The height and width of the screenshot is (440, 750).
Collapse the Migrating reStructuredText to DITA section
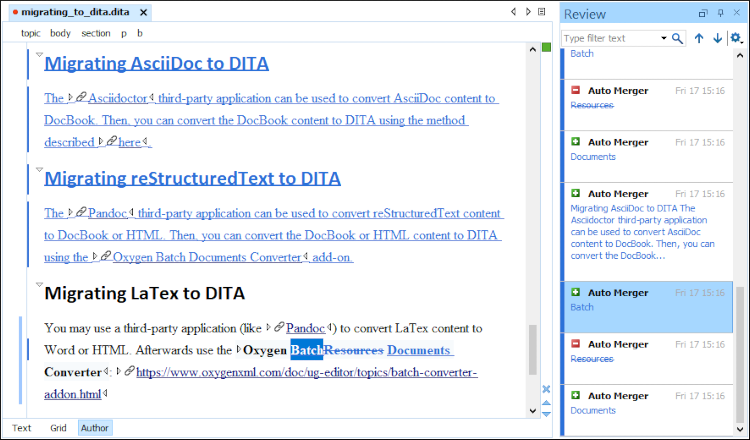(x=39, y=170)
